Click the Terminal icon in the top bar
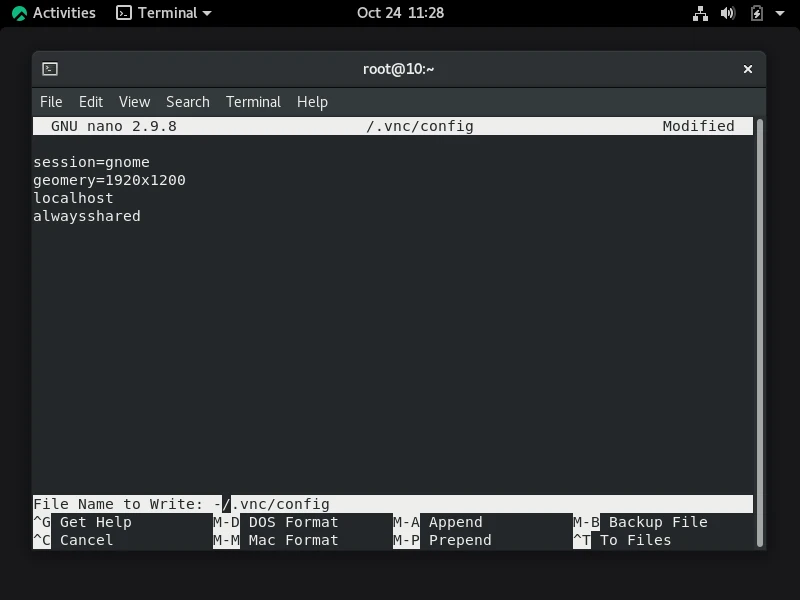This screenshot has height=600, width=800. [124, 13]
